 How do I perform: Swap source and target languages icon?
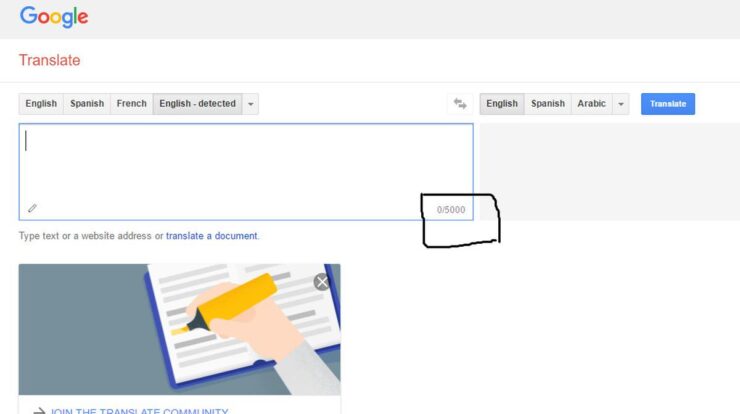(460, 104)
